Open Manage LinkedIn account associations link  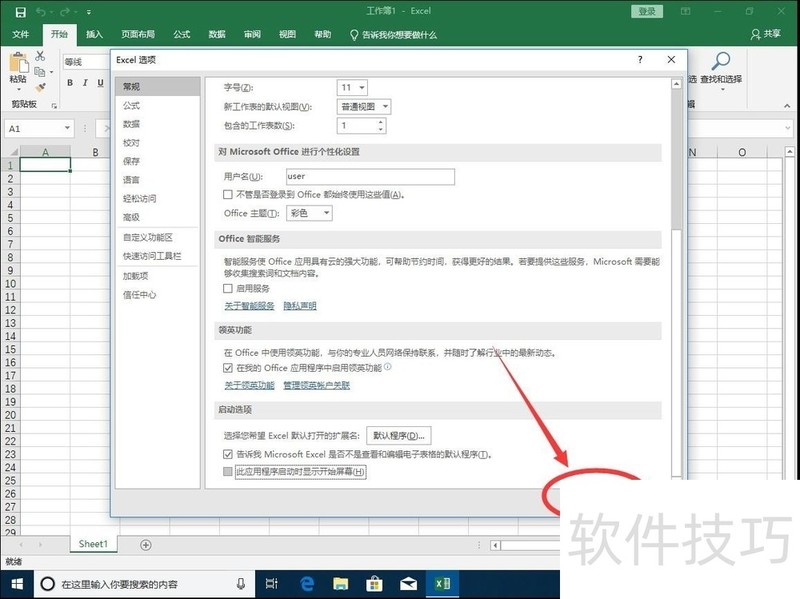[x=316, y=385]
